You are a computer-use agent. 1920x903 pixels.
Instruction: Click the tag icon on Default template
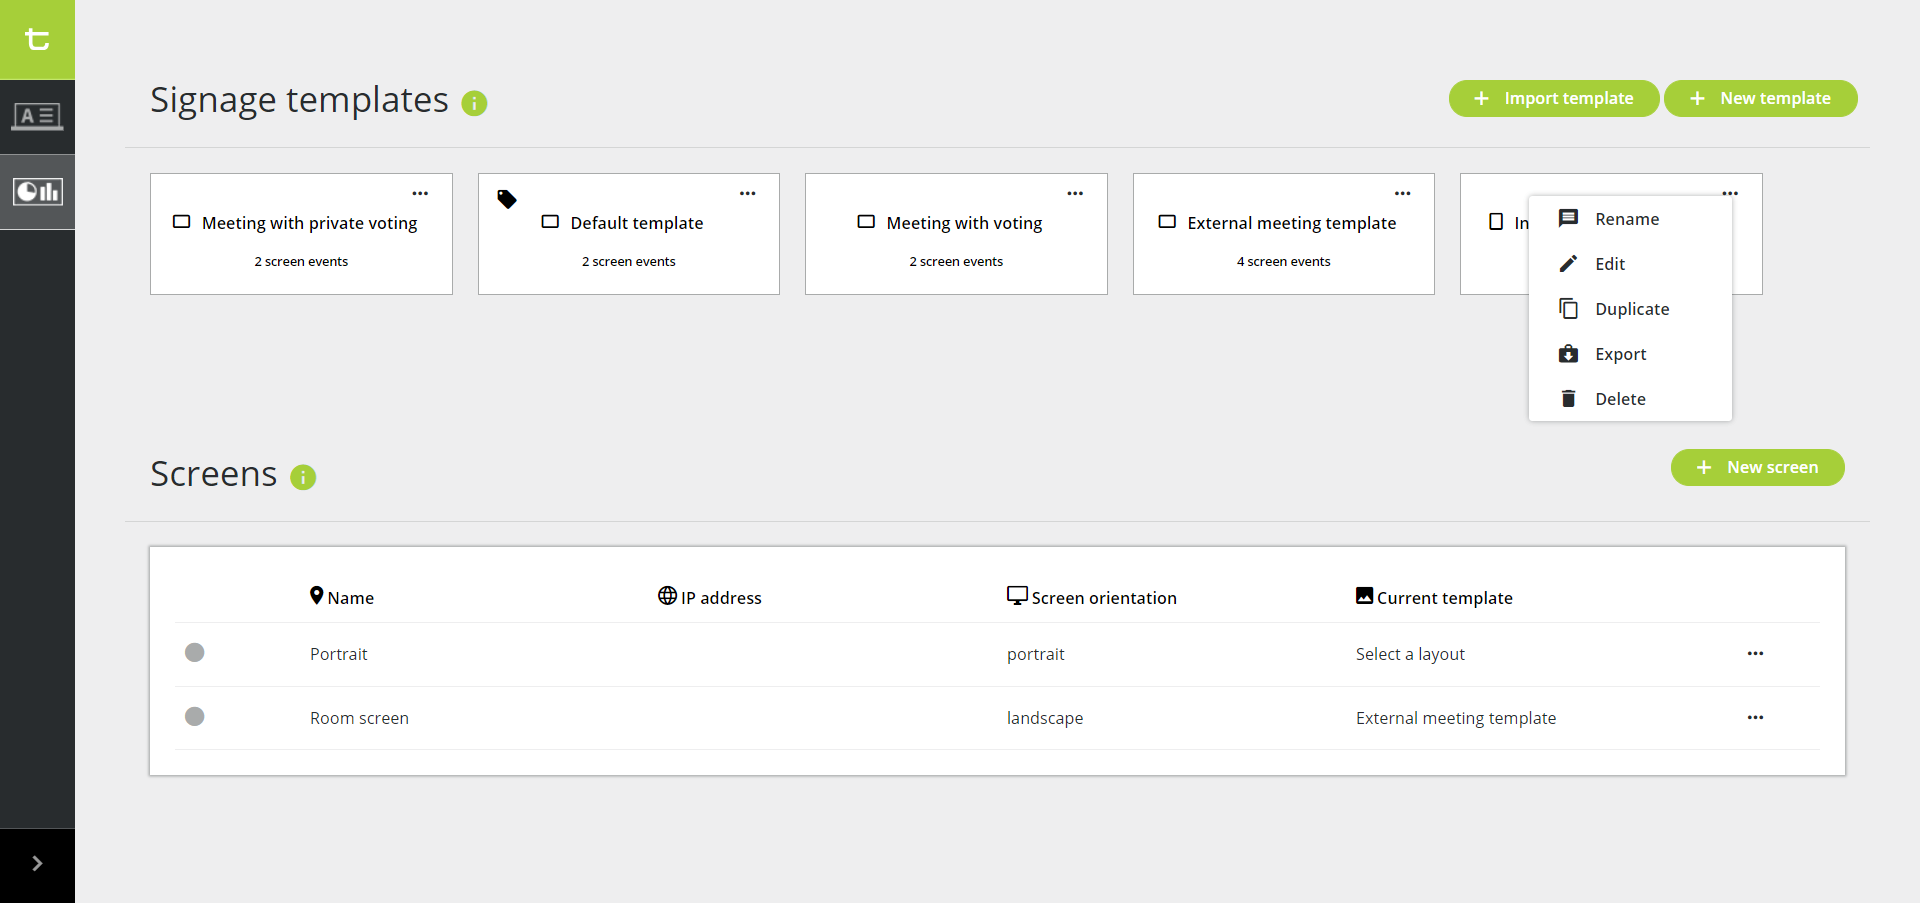pos(507,199)
